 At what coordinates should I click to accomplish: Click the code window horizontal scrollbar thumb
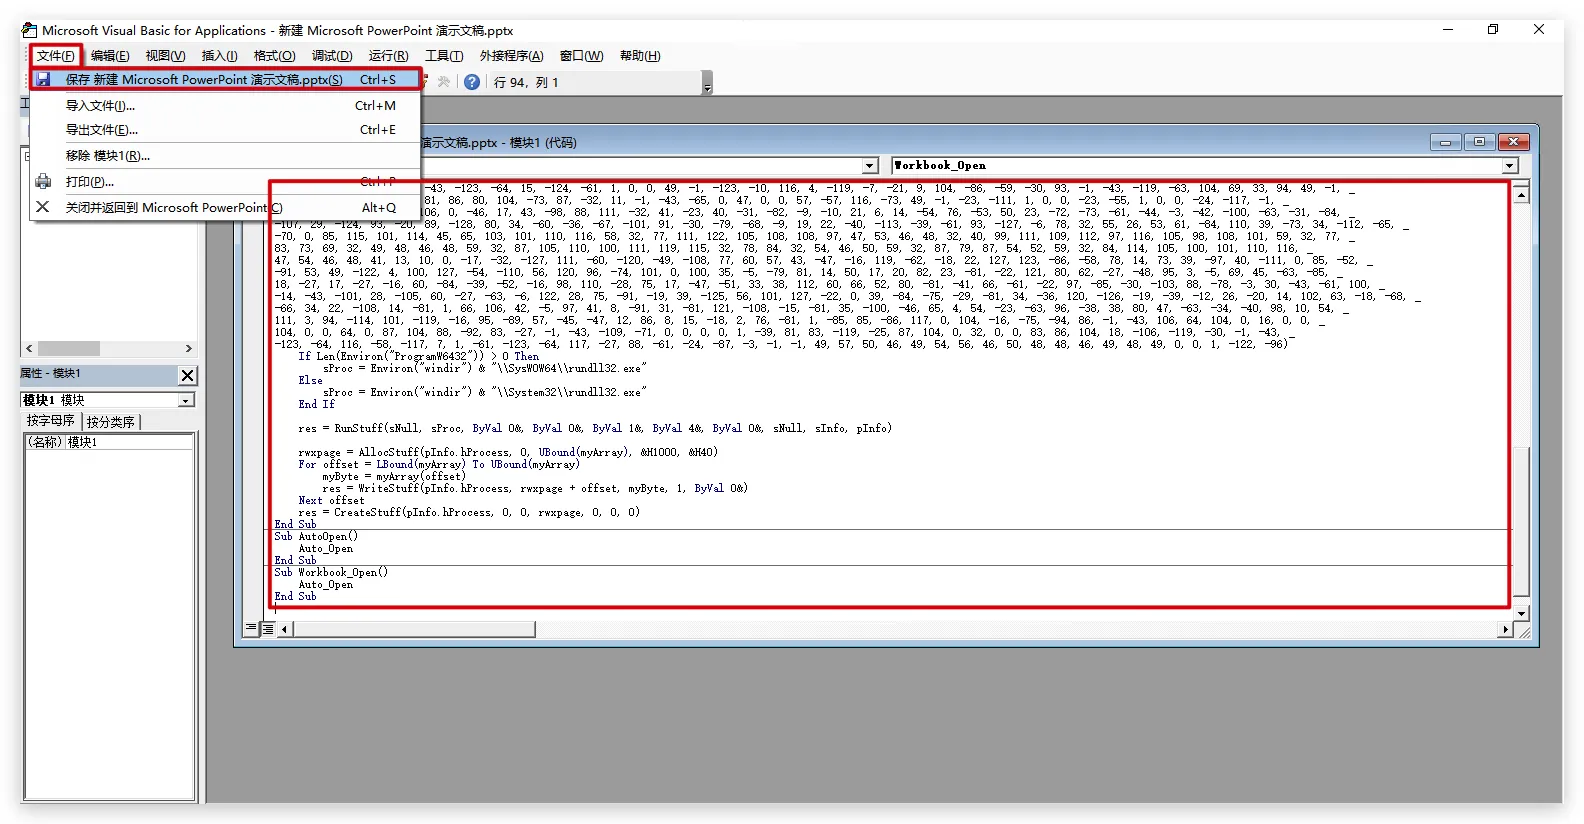point(414,629)
